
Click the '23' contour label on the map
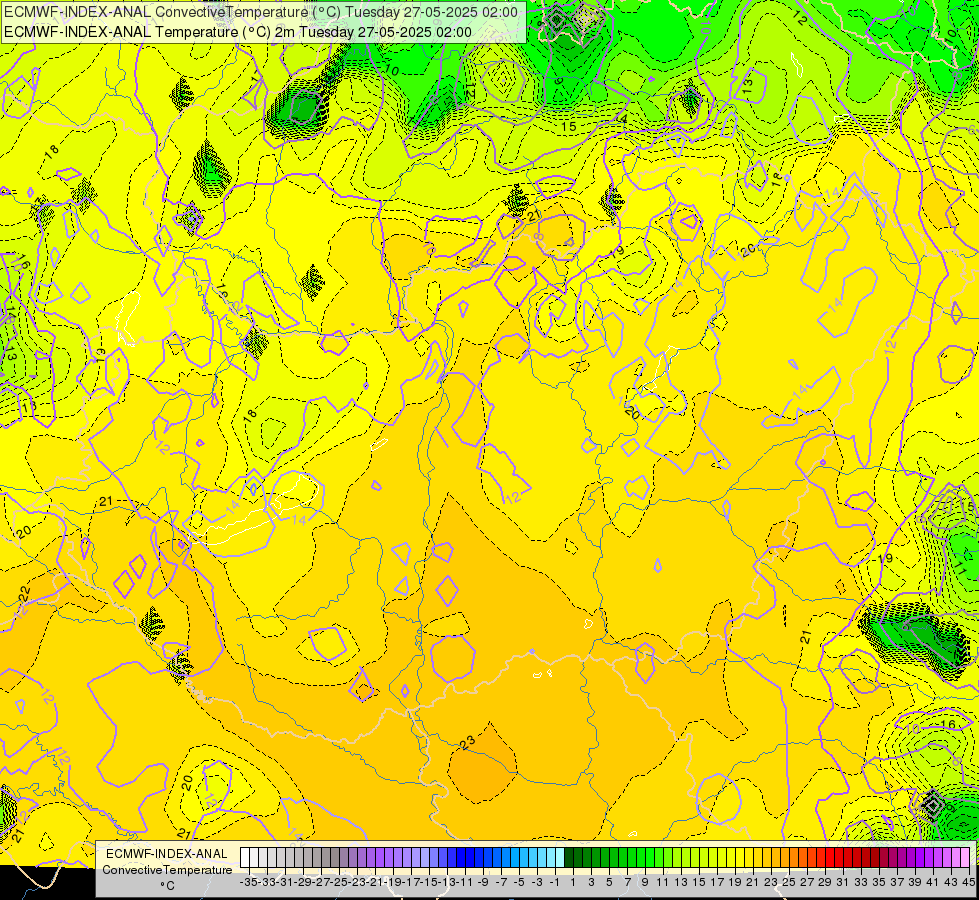[467, 743]
